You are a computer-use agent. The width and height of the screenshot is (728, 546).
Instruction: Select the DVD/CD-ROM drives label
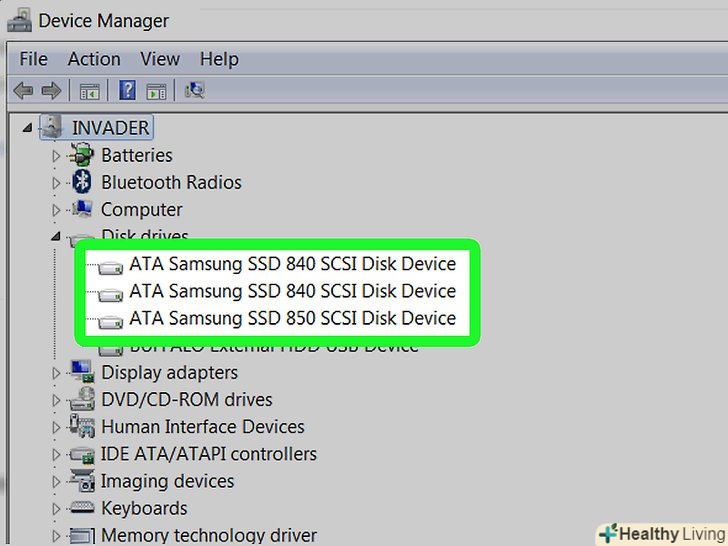coord(187,399)
